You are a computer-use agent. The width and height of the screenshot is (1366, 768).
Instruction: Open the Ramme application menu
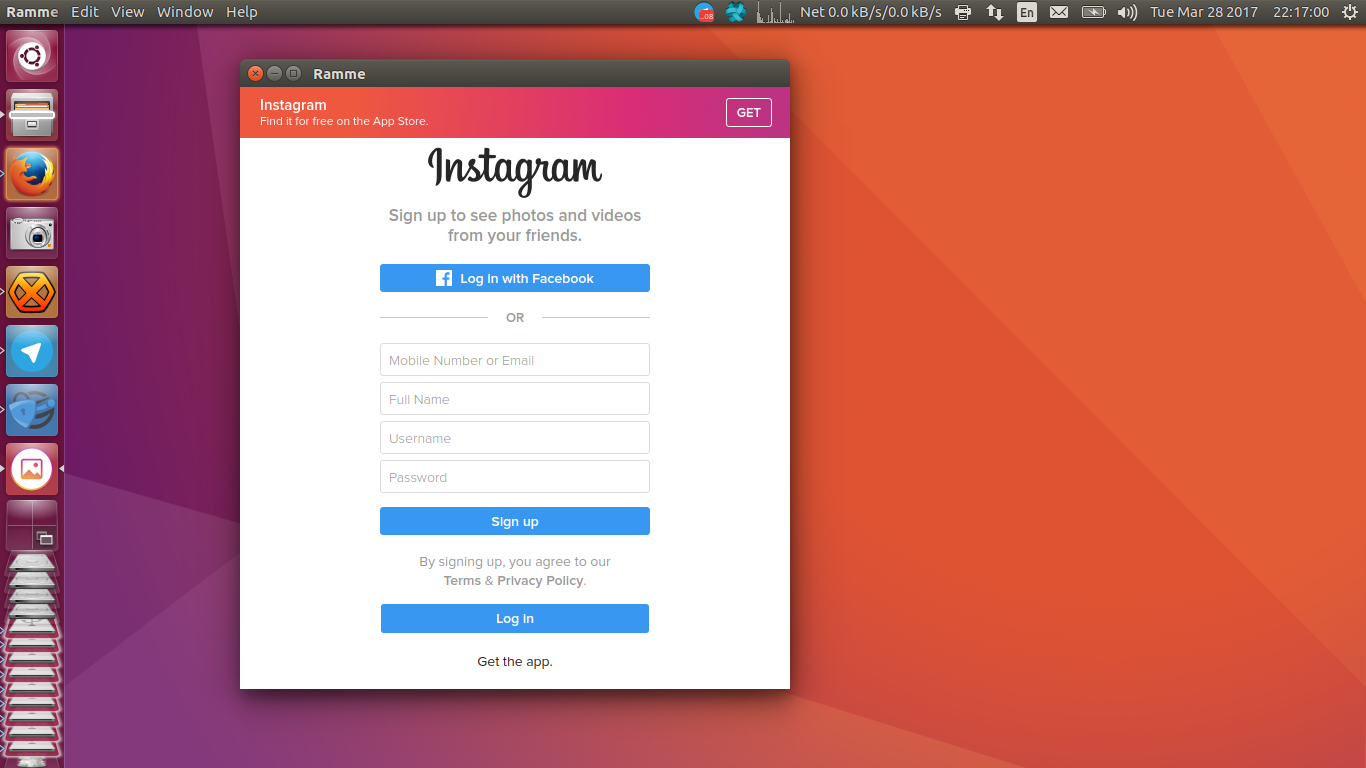tap(33, 12)
